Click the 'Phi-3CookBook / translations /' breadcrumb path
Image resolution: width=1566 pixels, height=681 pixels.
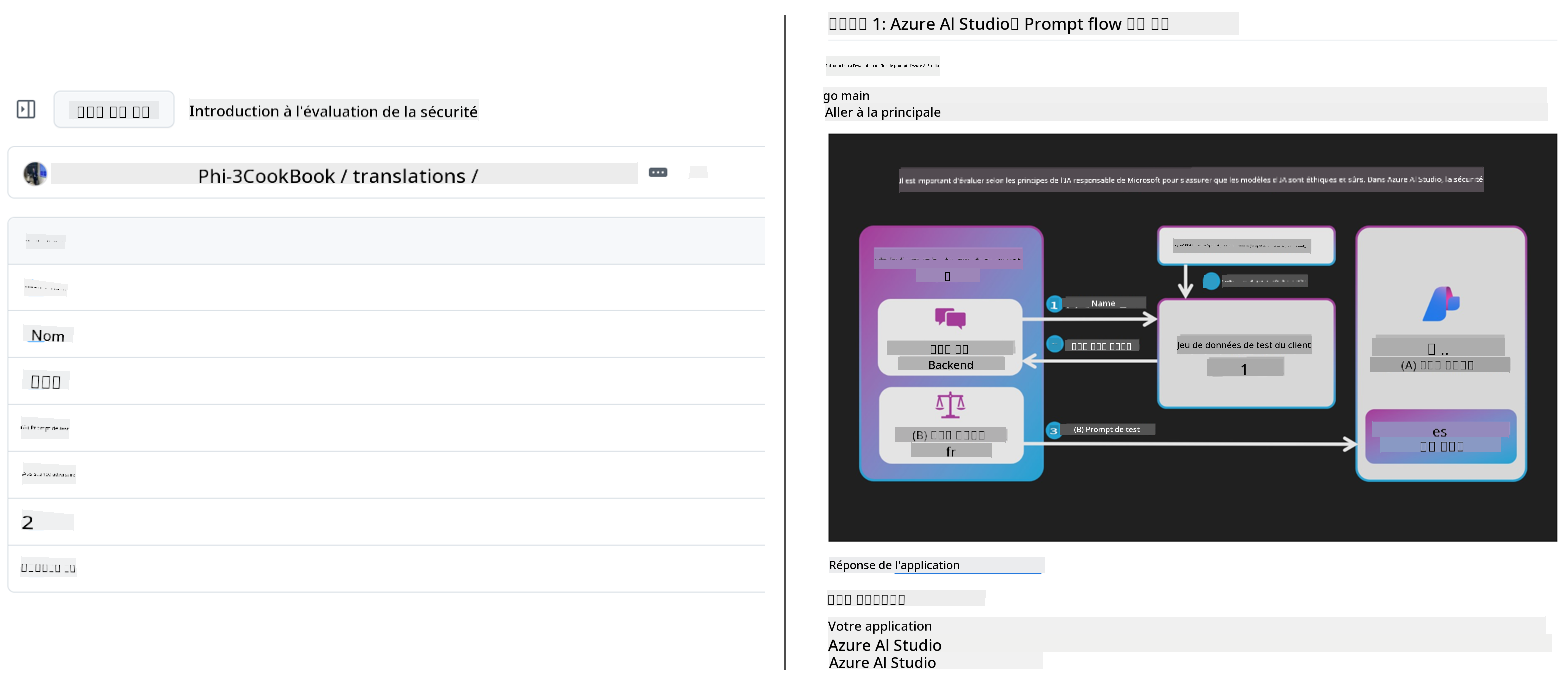click(338, 175)
